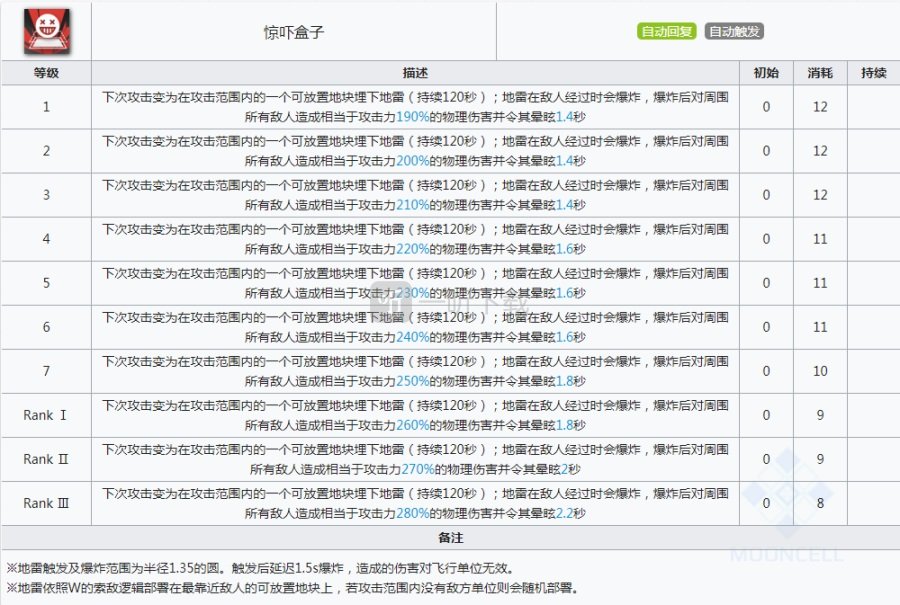Select the 惊吓盒子 skill name text
The width and height of the screenshot is (900, 605).
[x=293, y=32]
